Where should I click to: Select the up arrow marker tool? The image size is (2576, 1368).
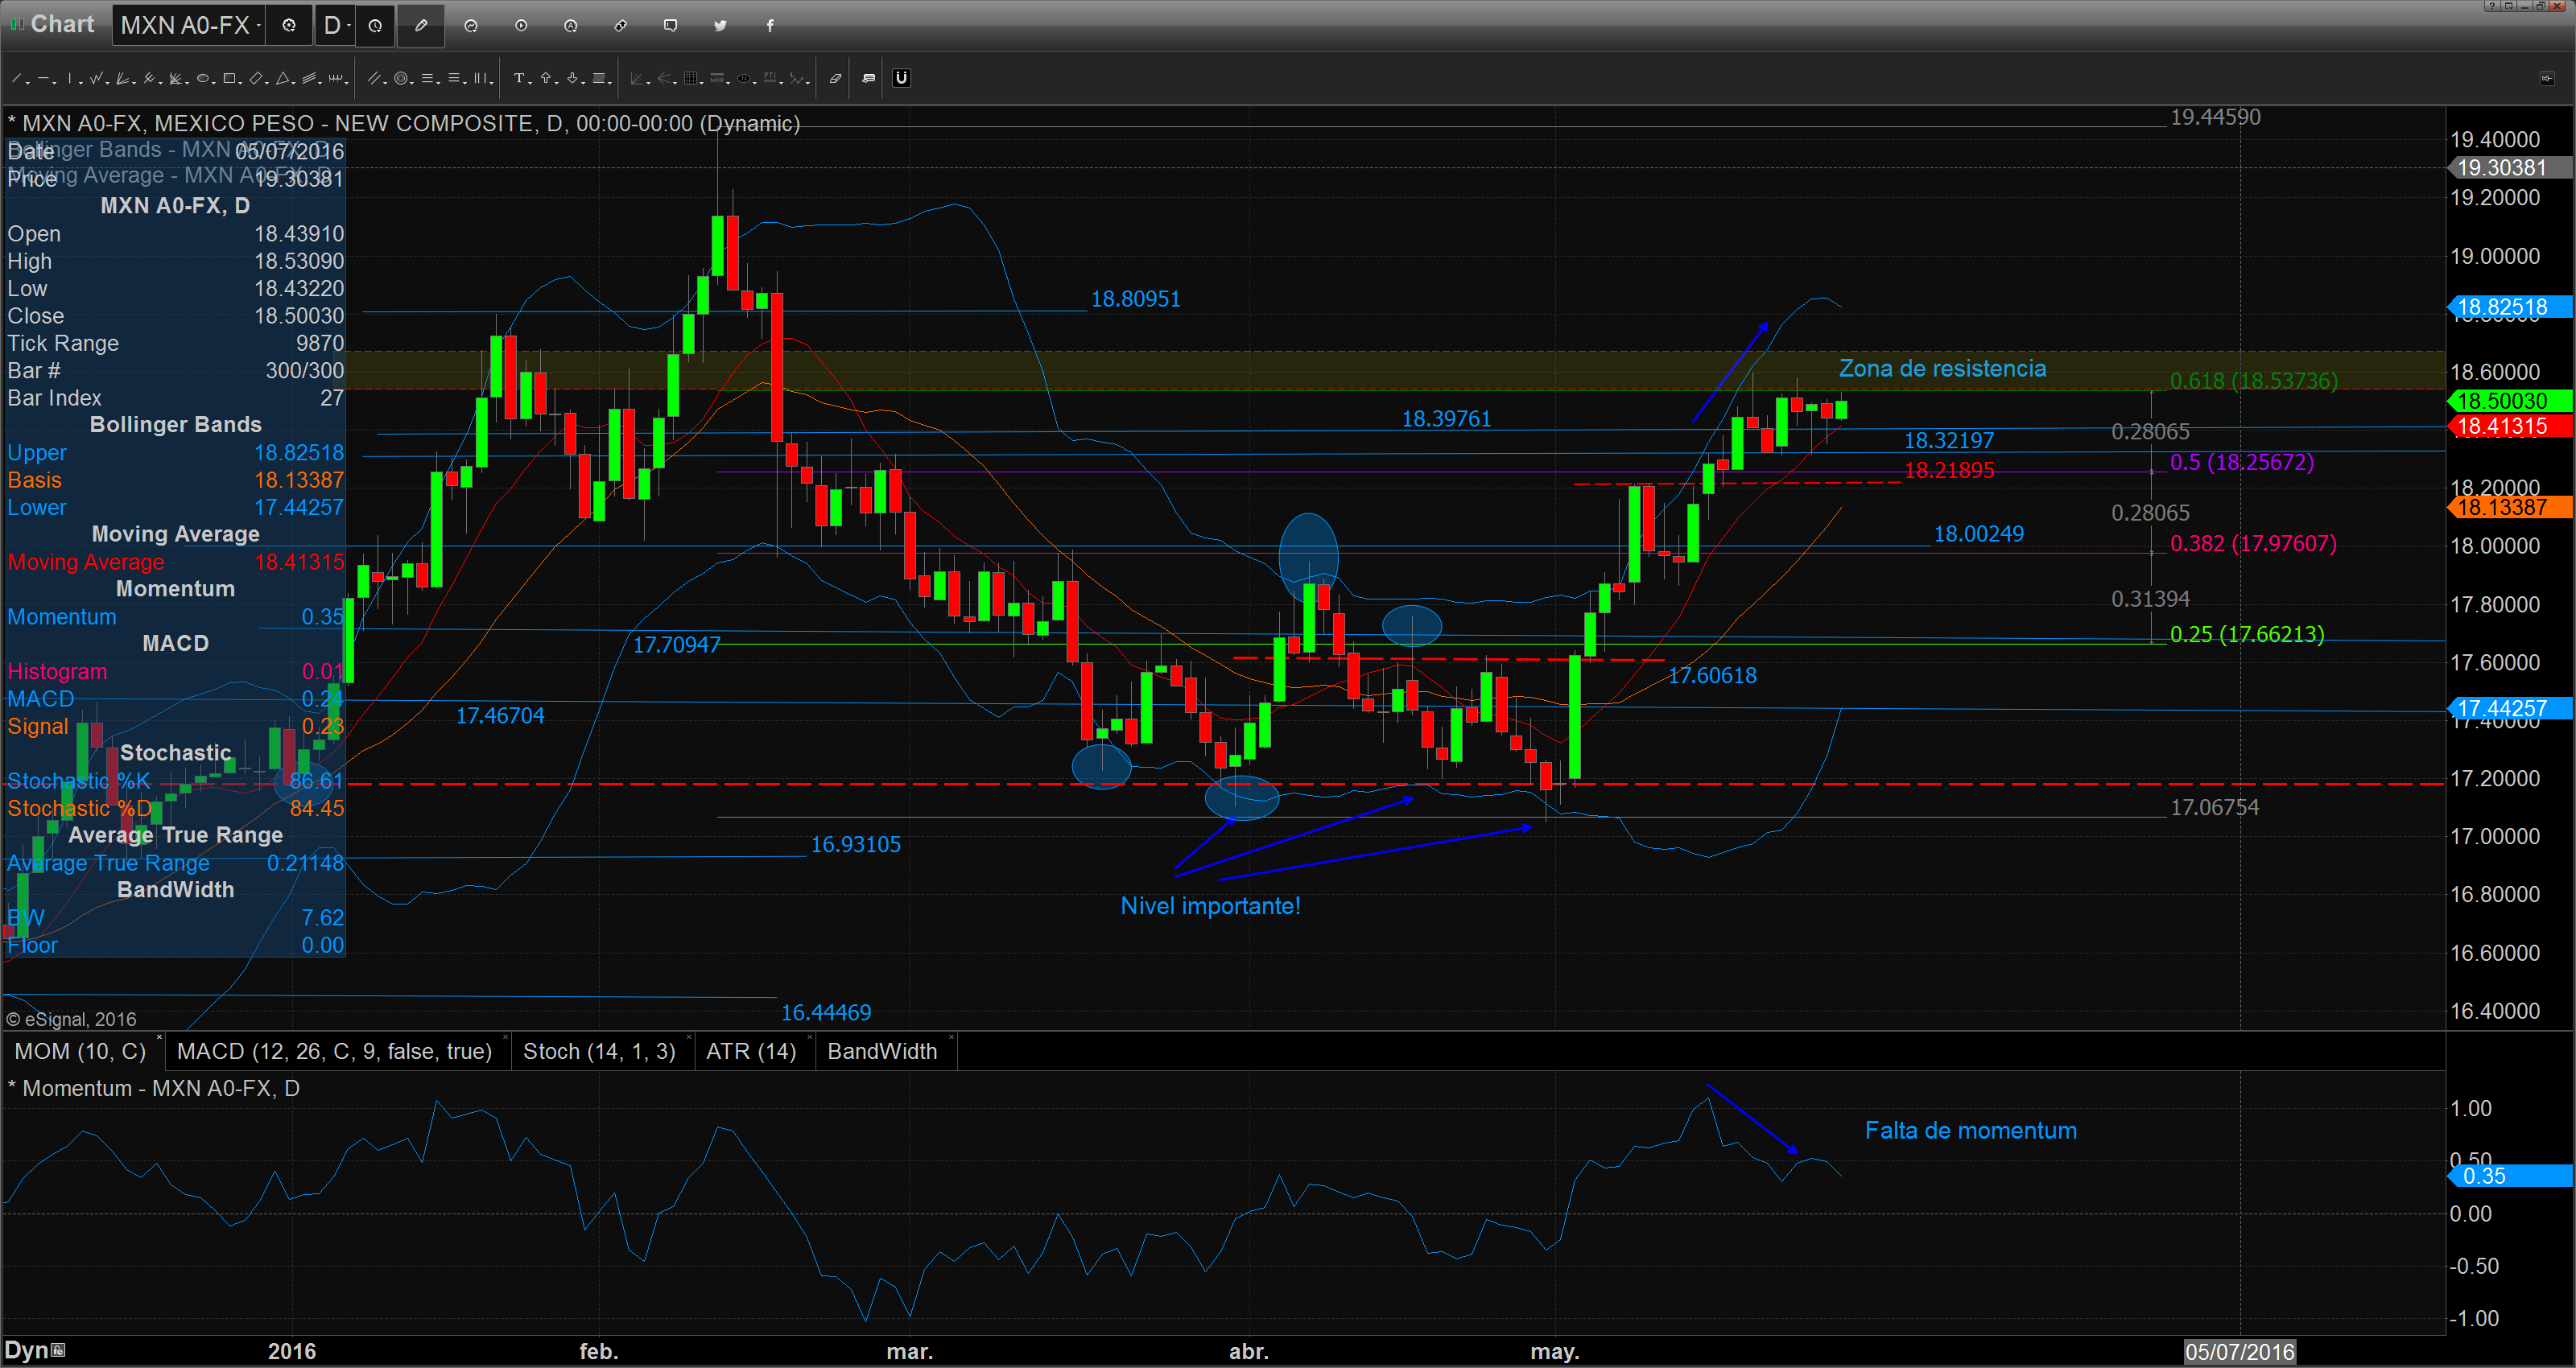(x=546, y=78)
